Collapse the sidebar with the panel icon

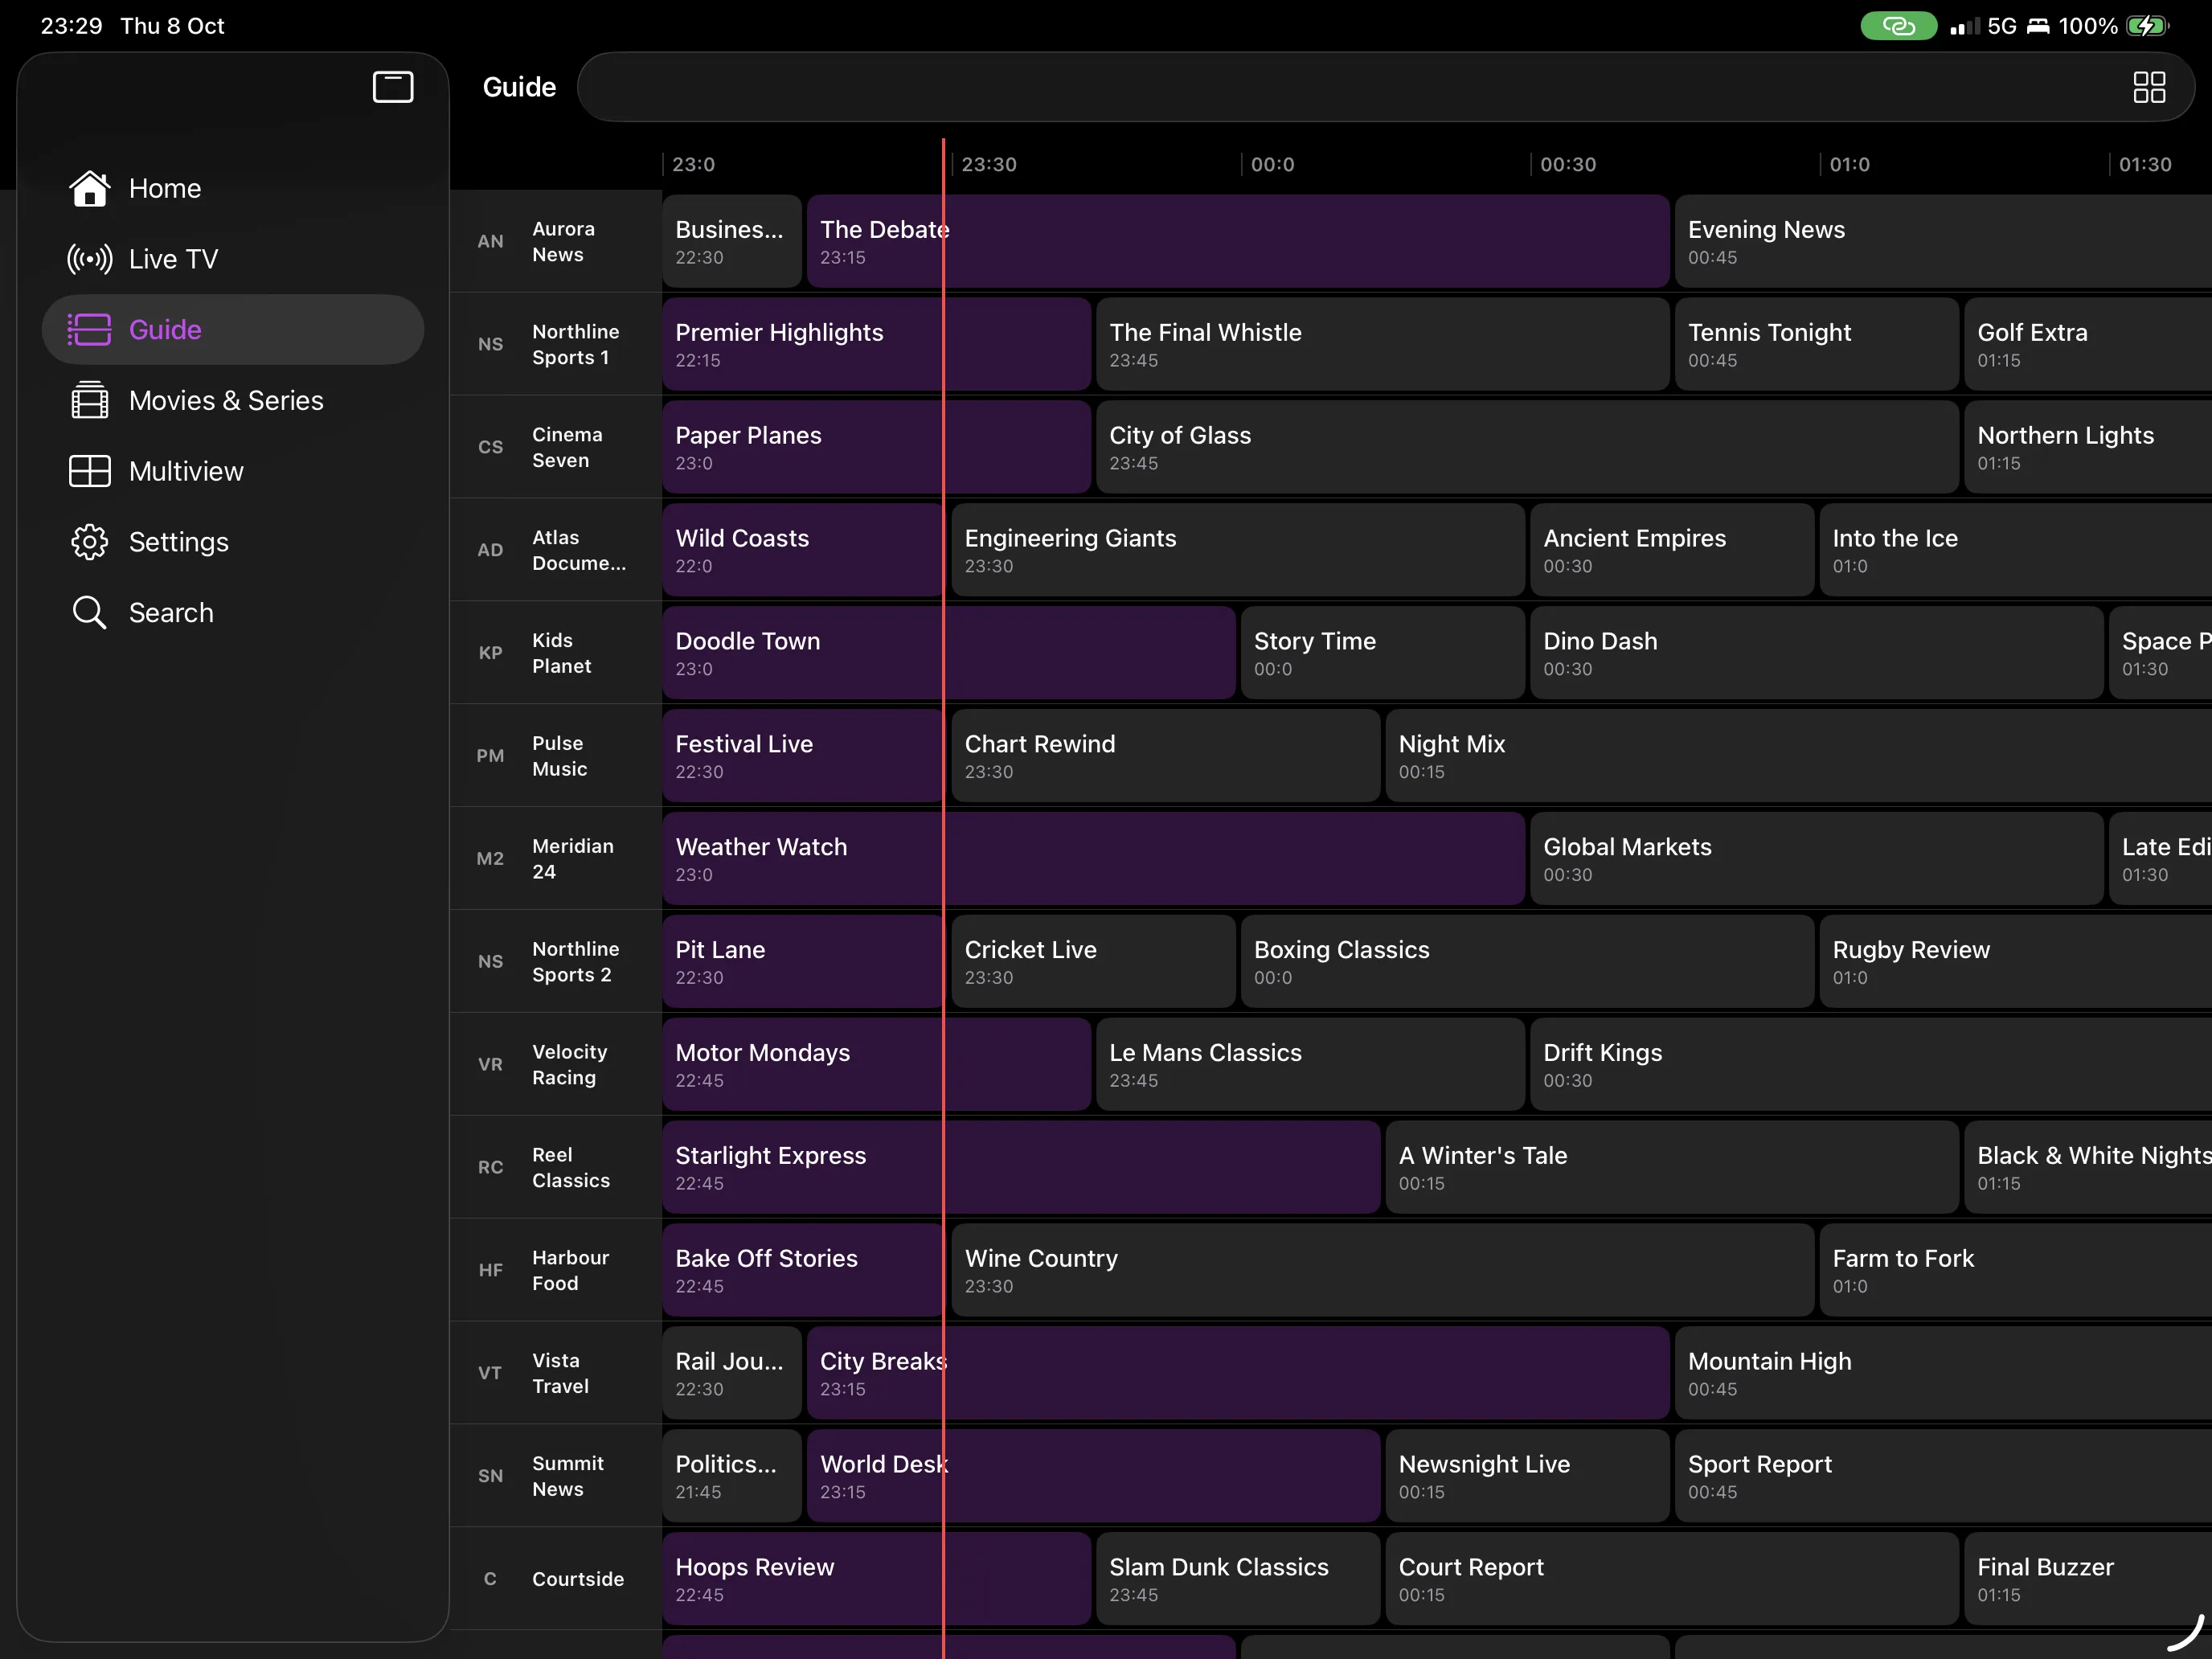pyautogui.click(x=393, y=87)
